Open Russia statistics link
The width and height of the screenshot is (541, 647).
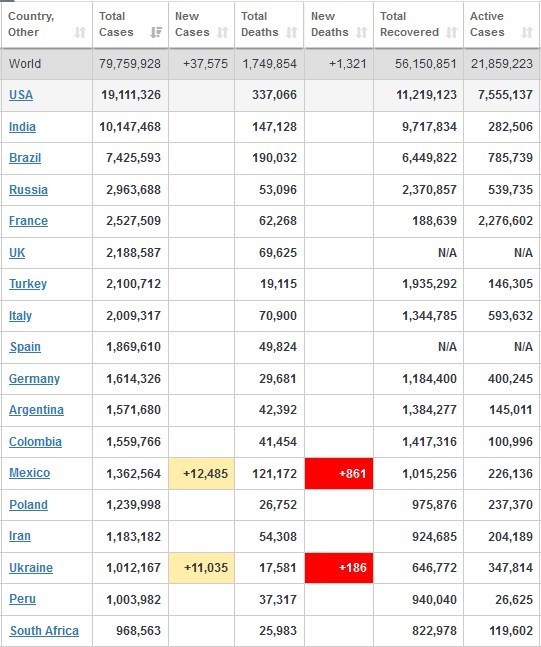pyautogui.click(x=28, y=190)
